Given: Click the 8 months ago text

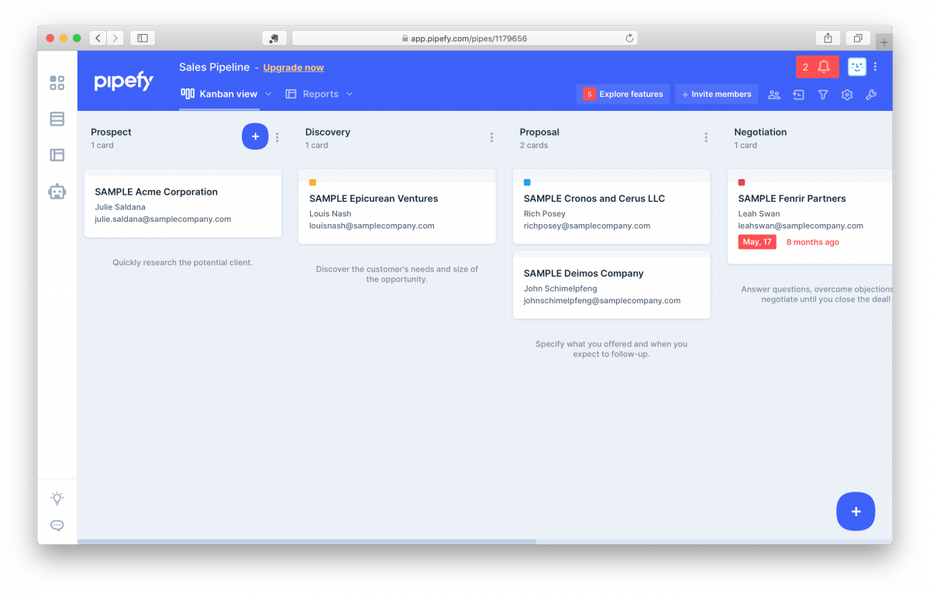Looking at the screenshot, I should [x=813, y=242].
